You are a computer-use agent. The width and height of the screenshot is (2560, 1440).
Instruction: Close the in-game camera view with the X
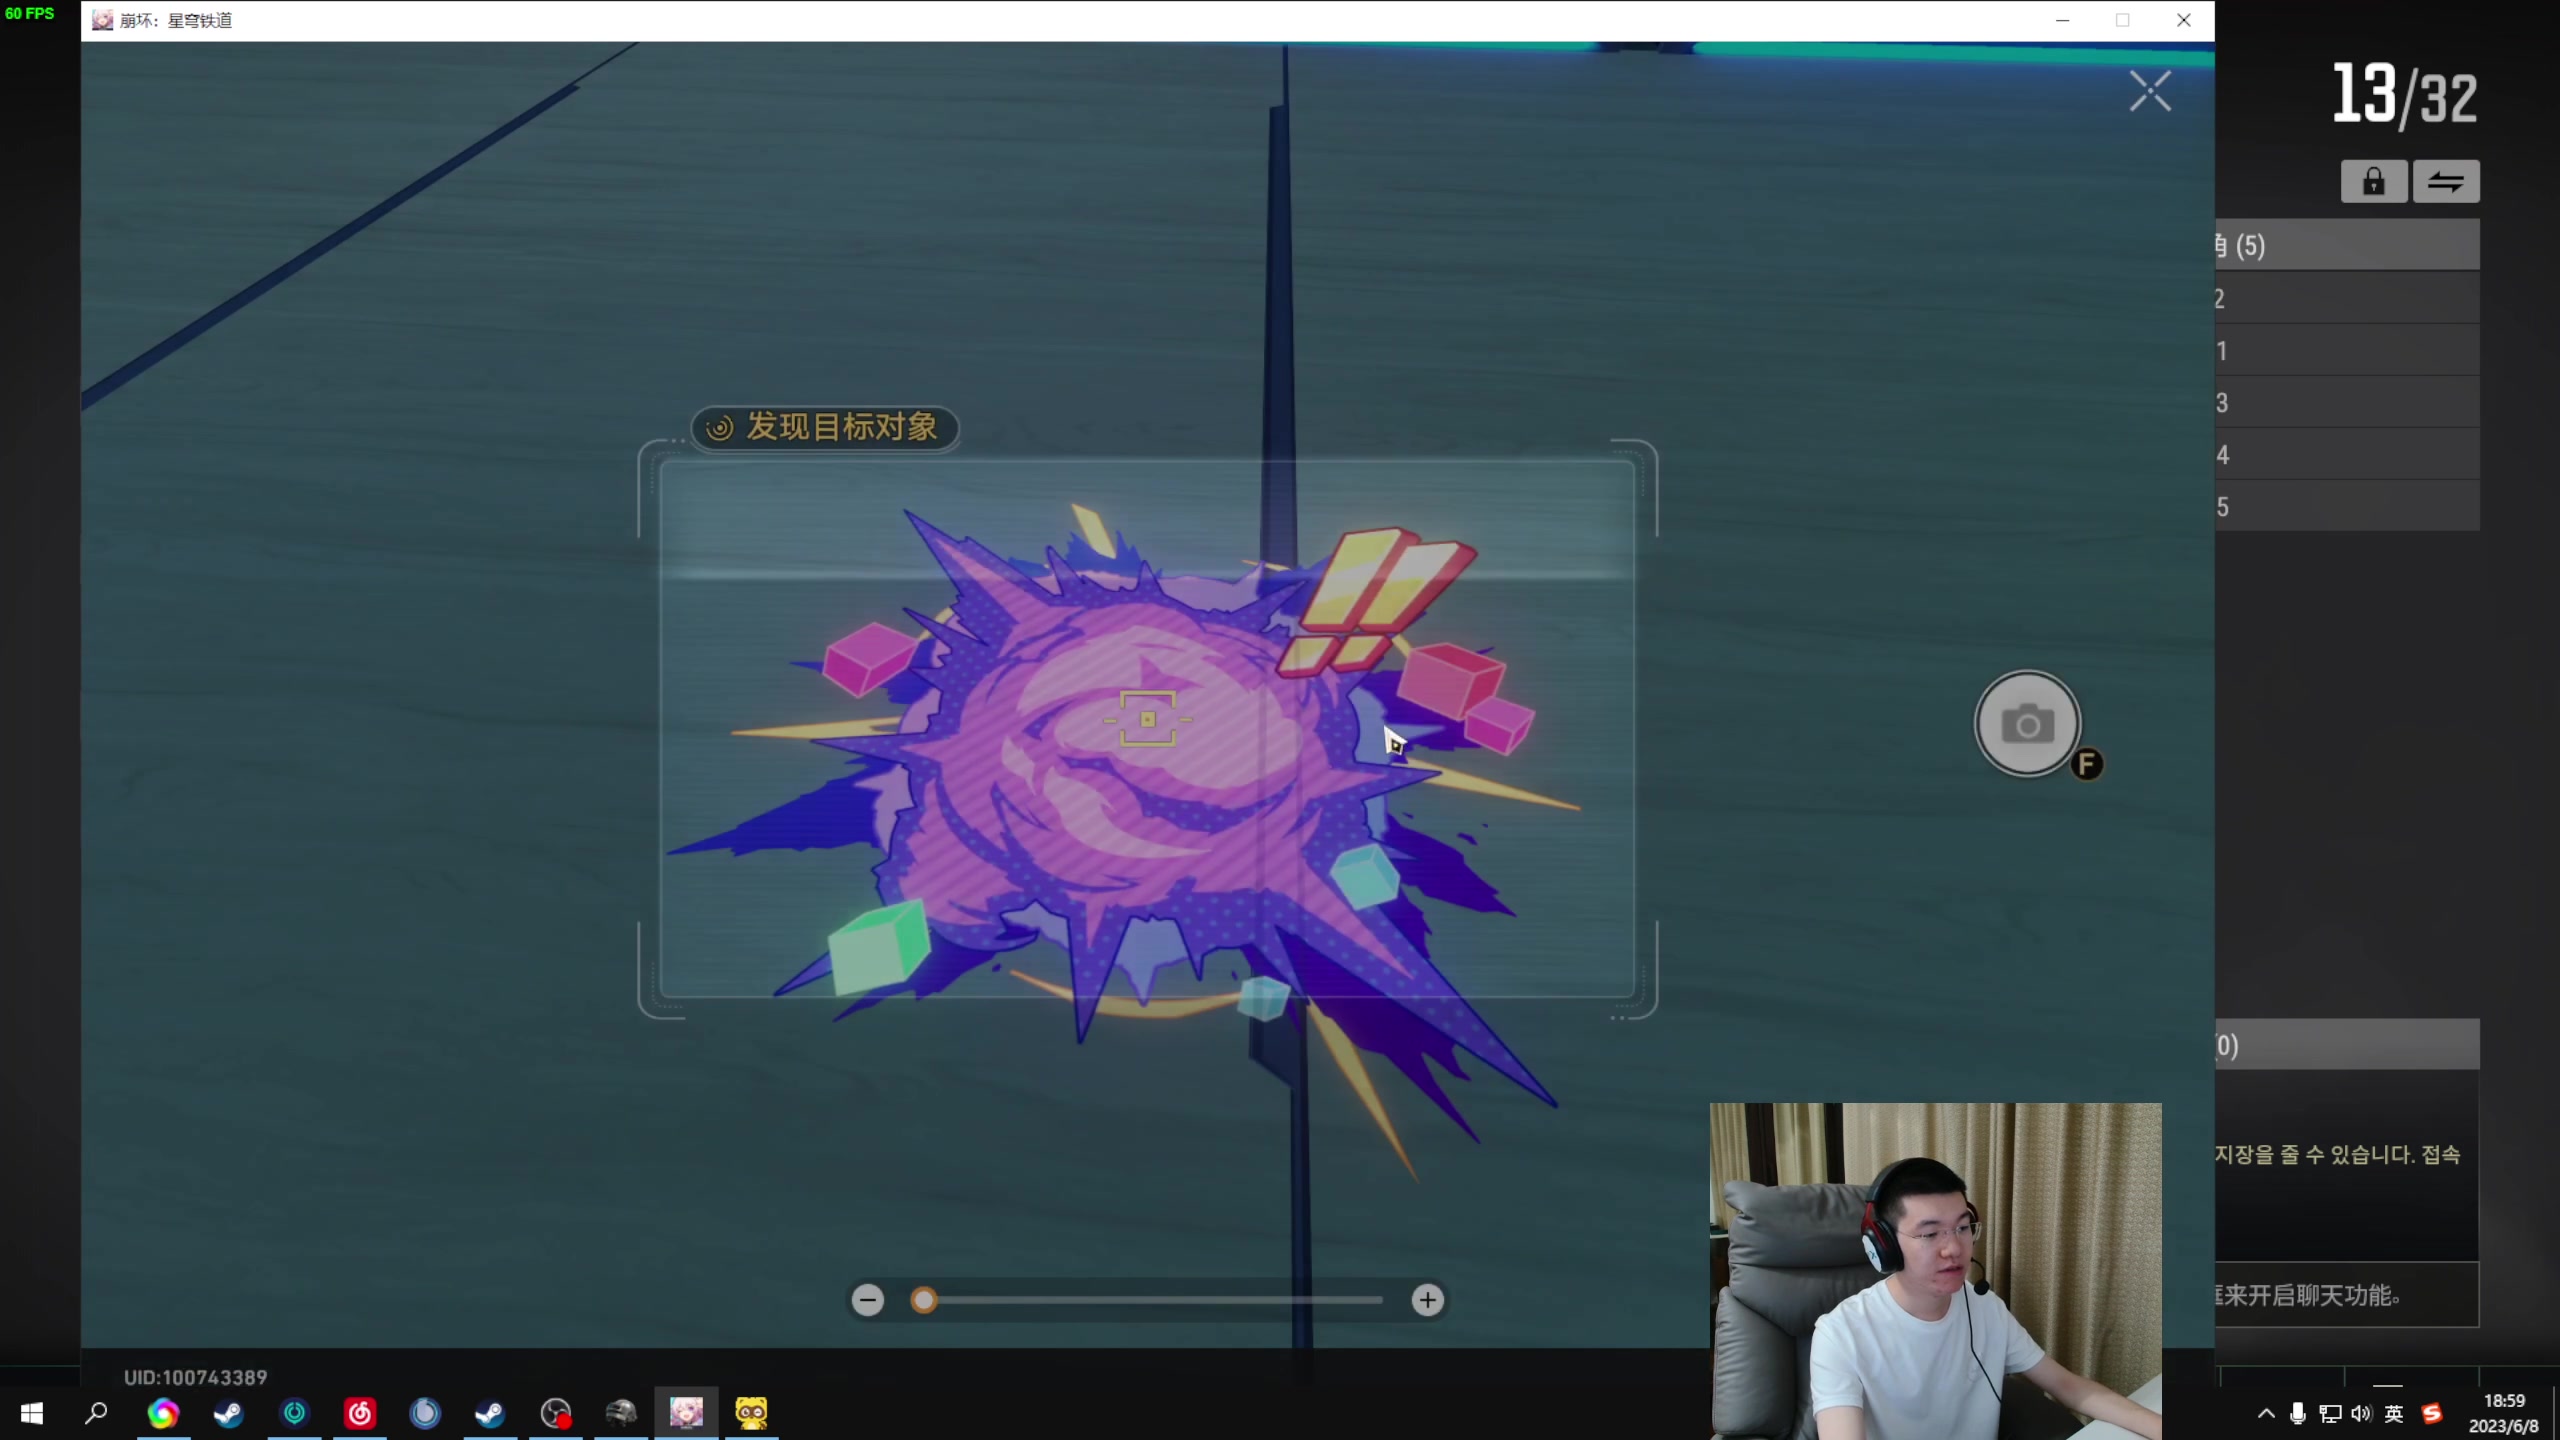[x=2149, y=91]
